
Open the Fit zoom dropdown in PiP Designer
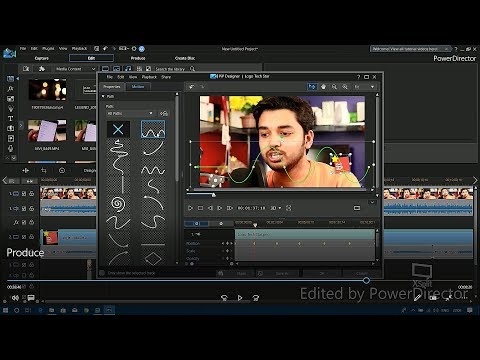pyautogui.click(x=364, y=87)
